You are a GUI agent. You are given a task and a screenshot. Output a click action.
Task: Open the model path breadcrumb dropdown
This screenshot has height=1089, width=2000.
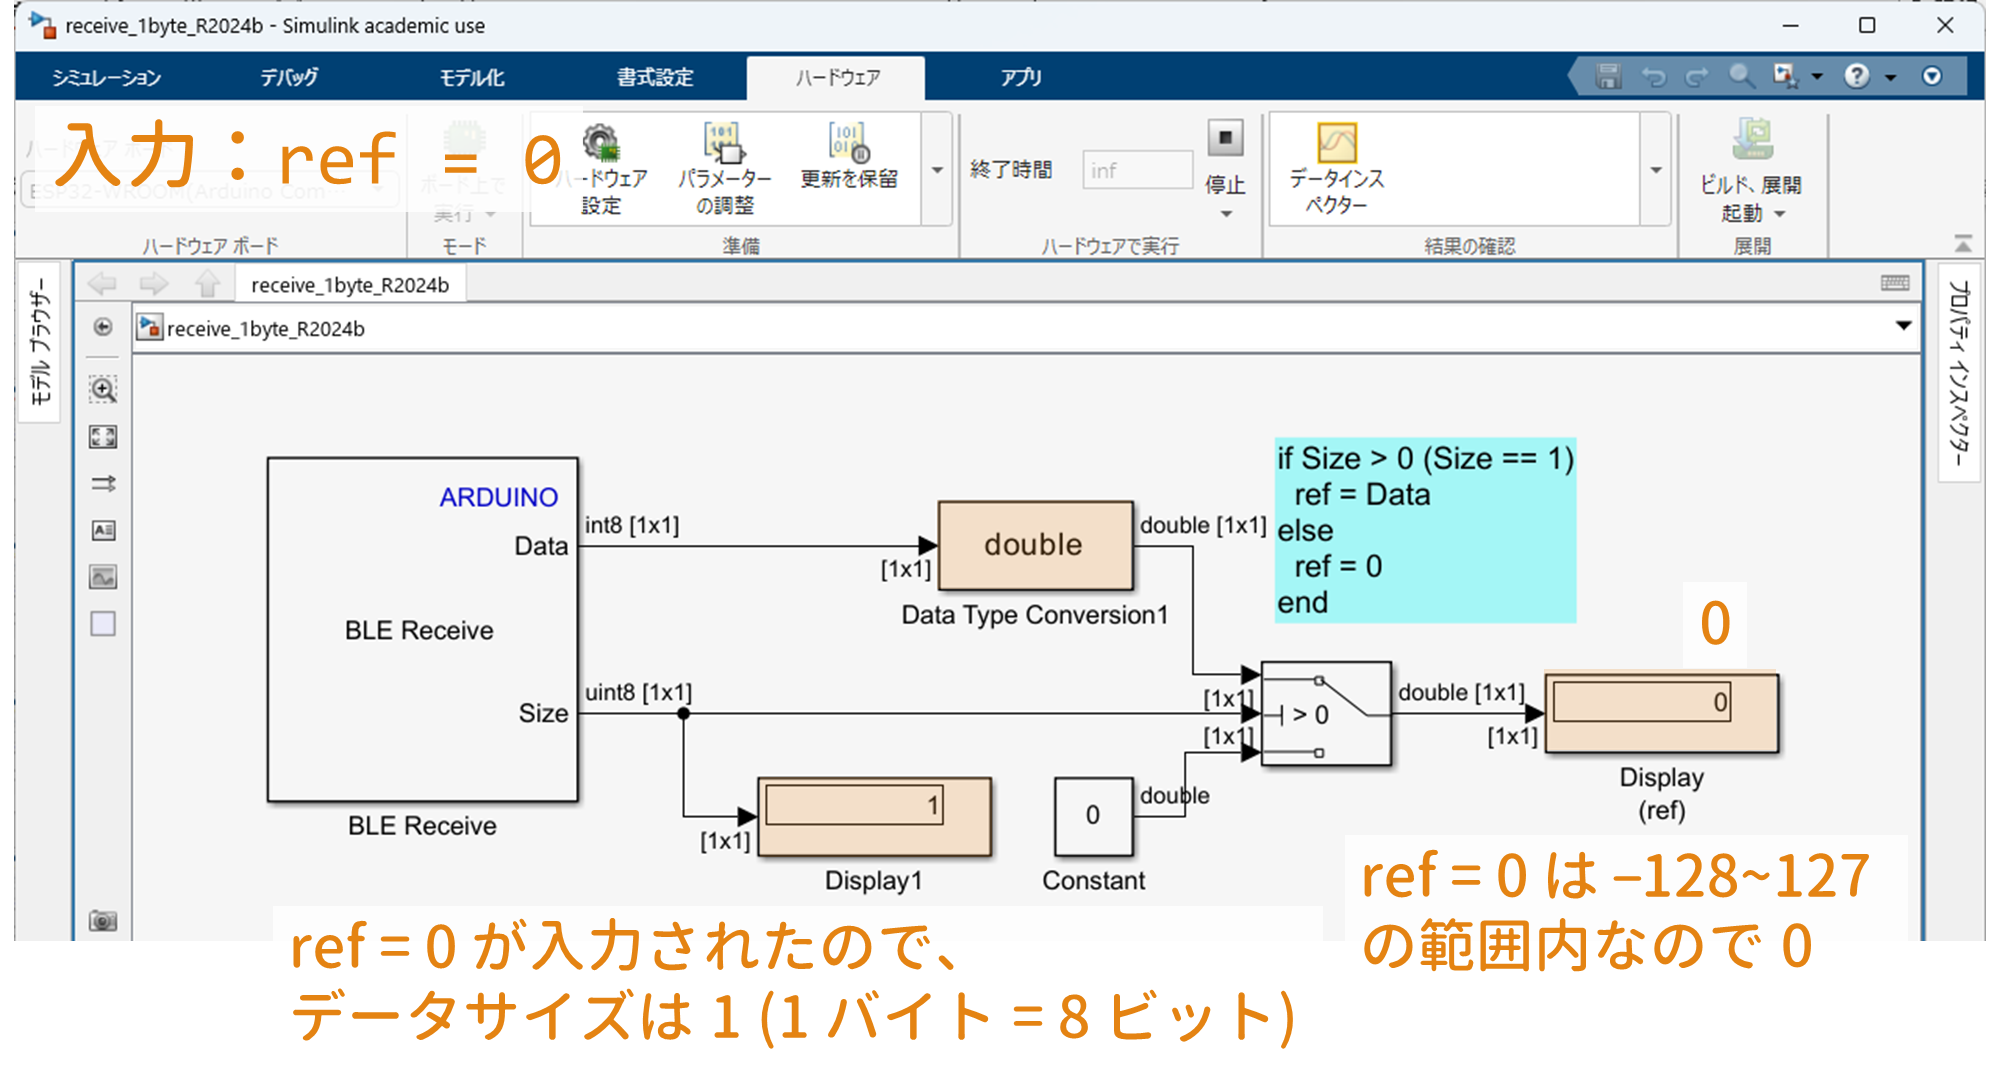tap(1903, 326)
